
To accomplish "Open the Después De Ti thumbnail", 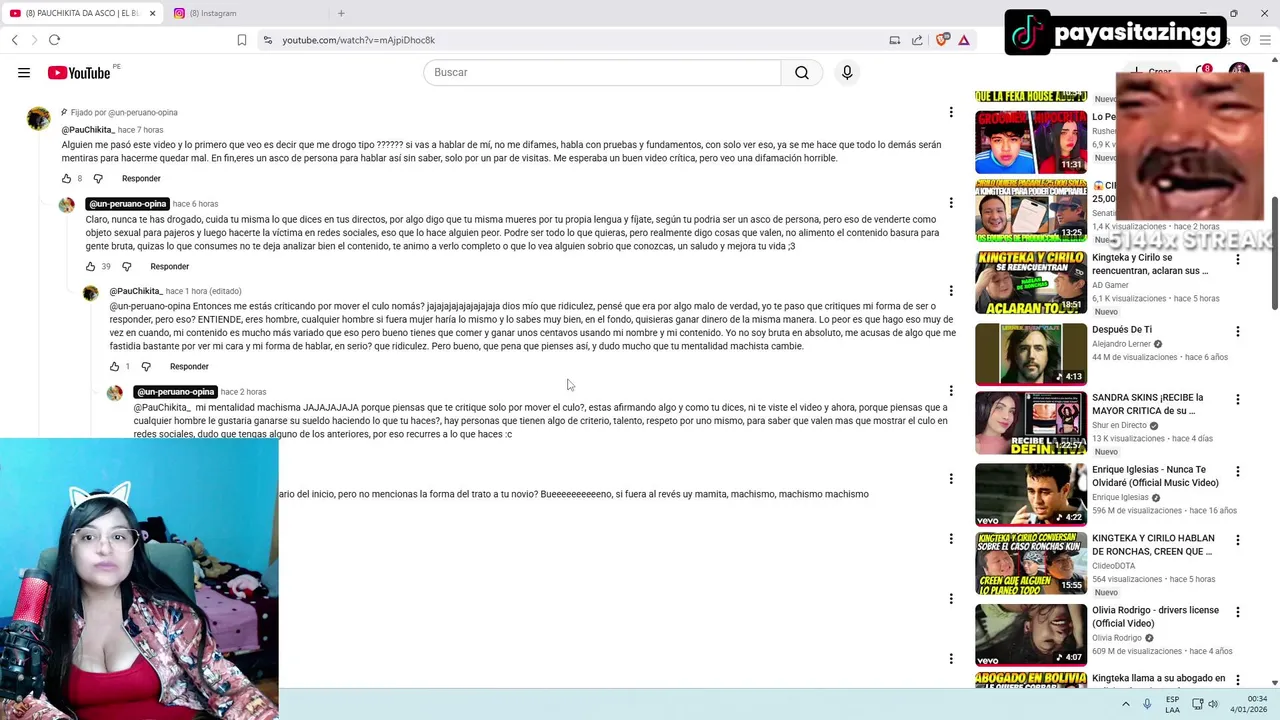I will pyautogui.click(x=1031, y=354).
